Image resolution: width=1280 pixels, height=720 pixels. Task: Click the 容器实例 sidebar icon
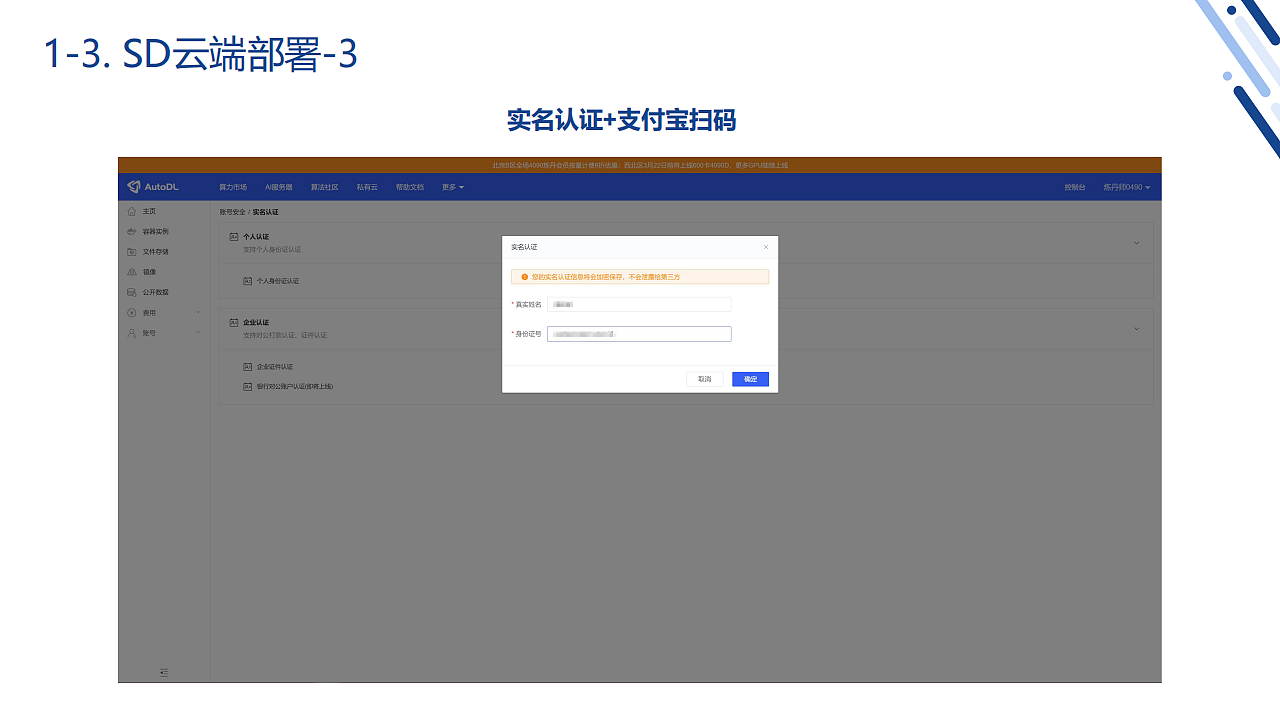point(132,231)
